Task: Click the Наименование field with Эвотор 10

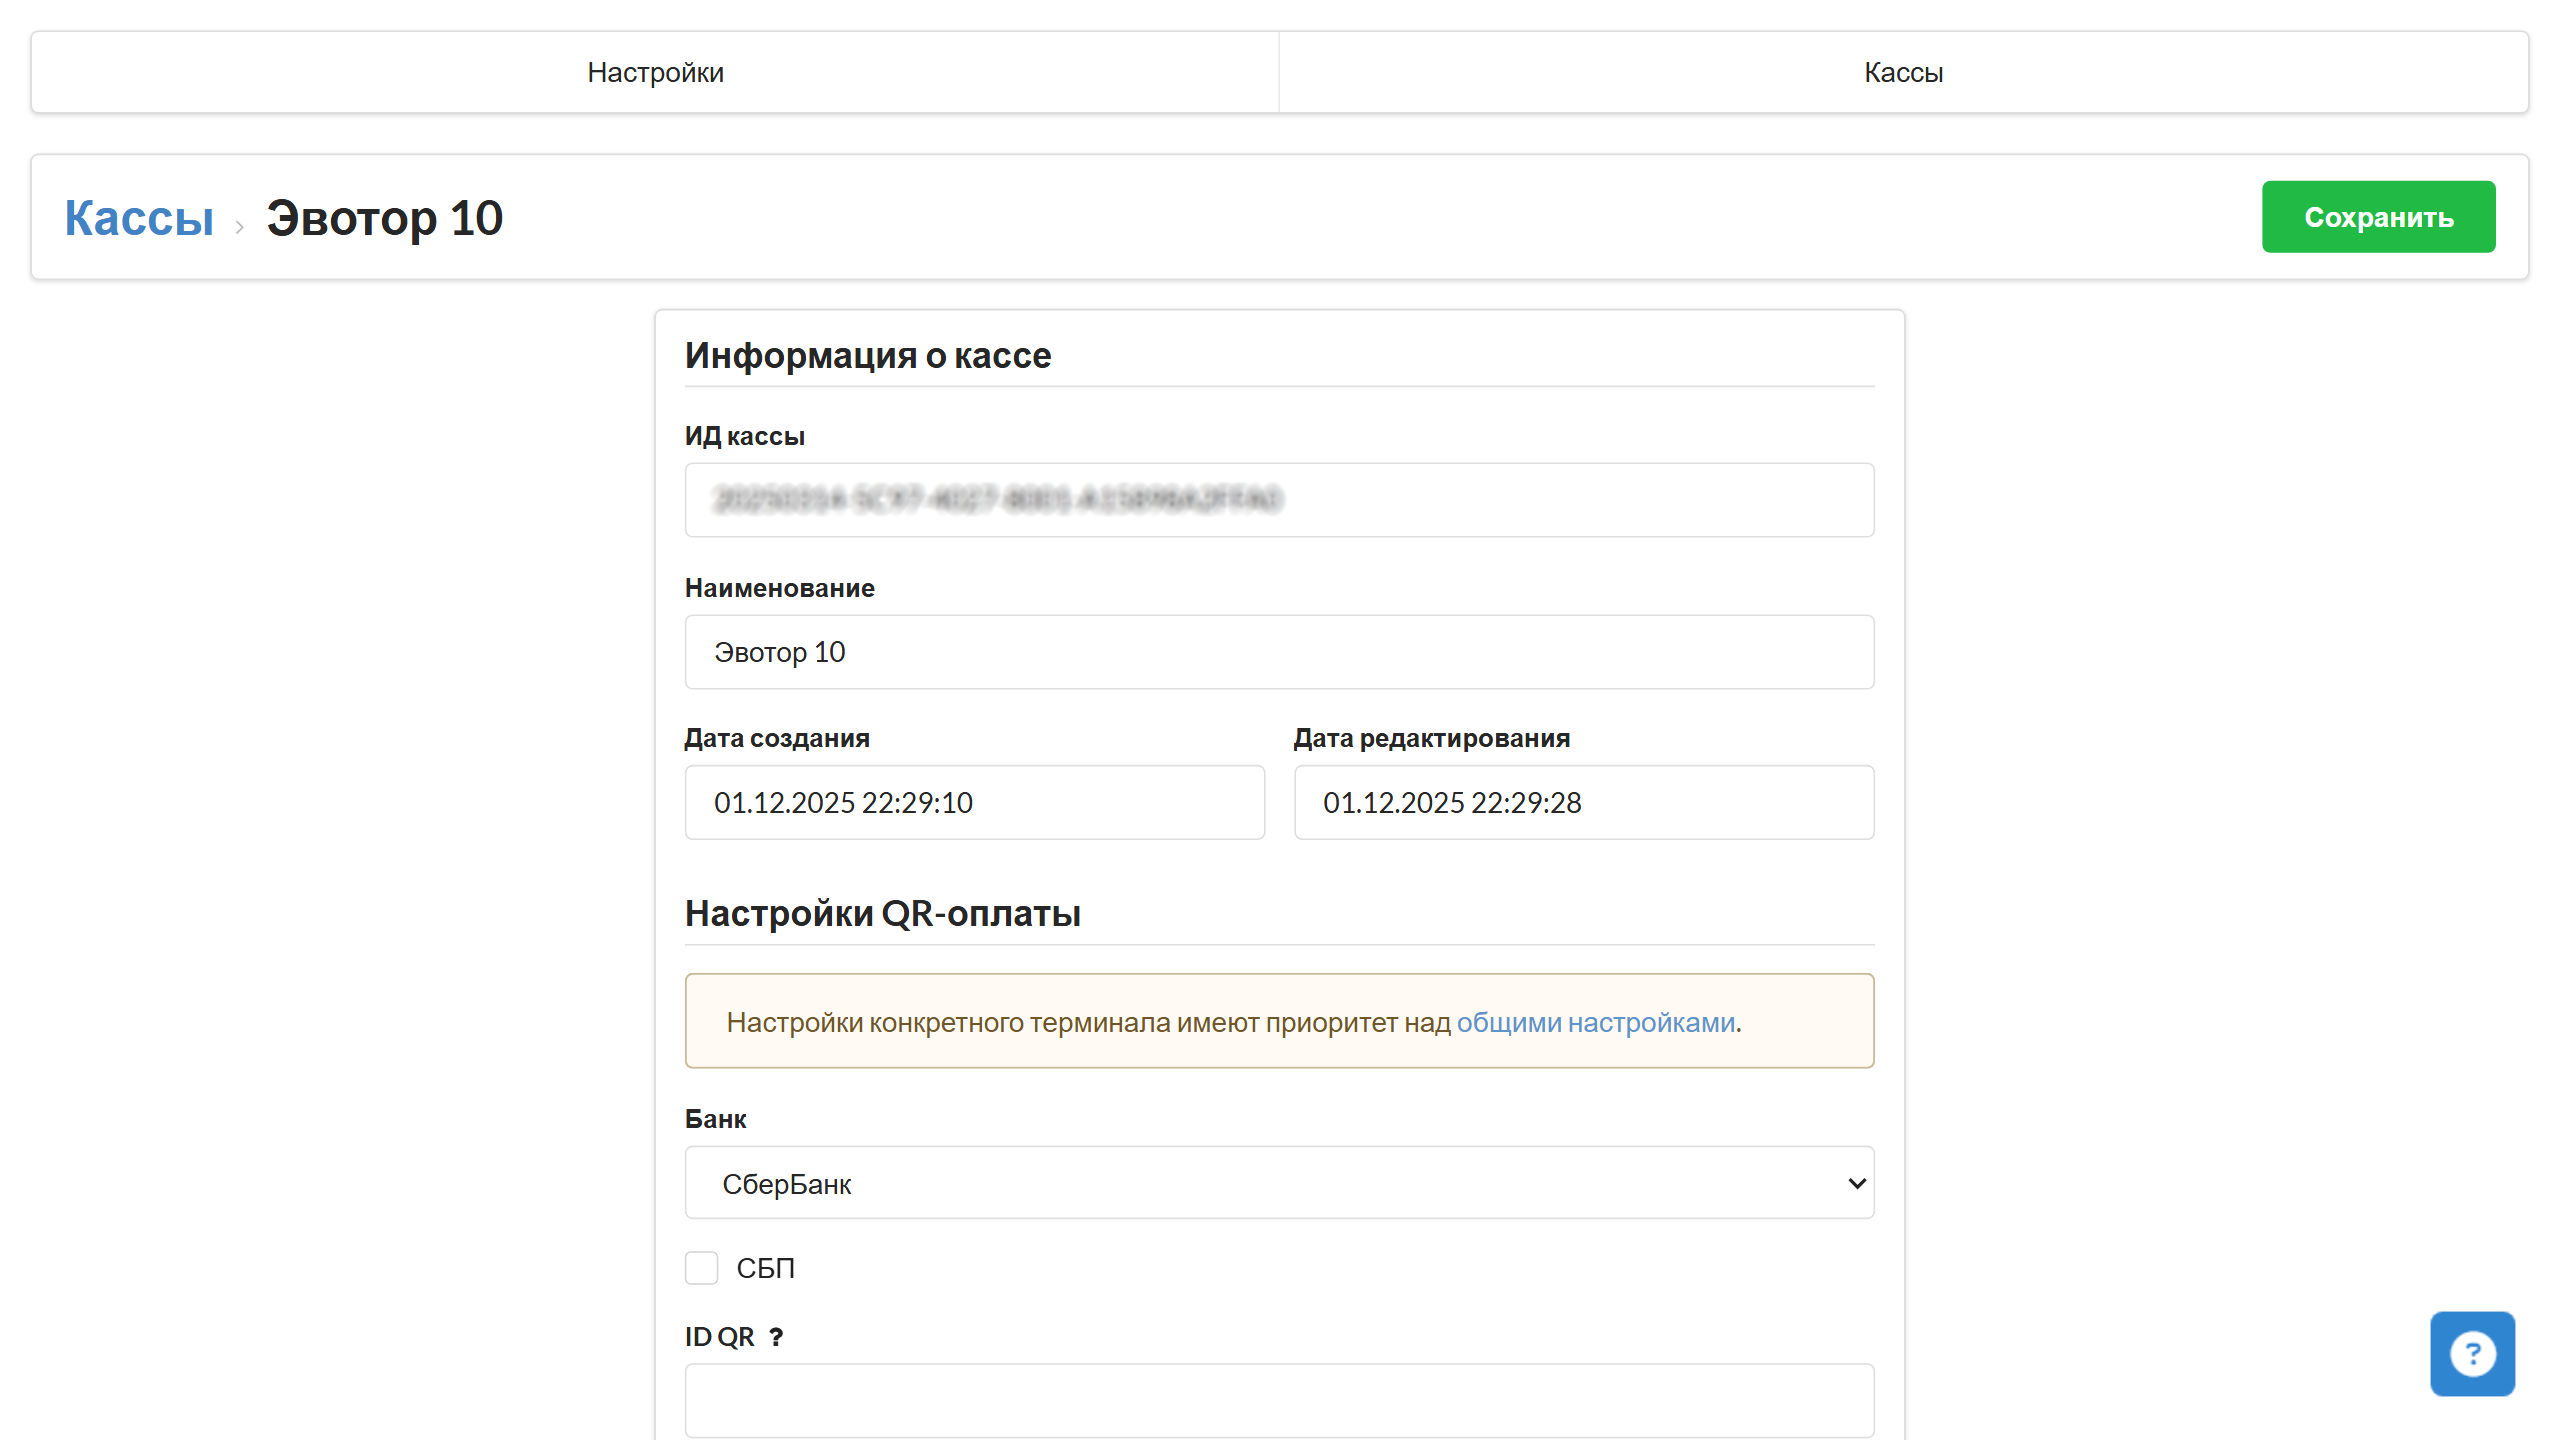Action: coord(1278,652)
